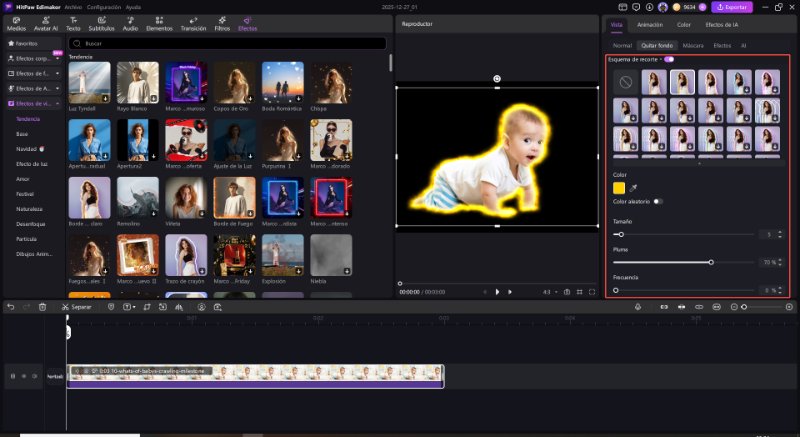Zoom in the timeline with plus icon
The height and width of the screenshot is (437, 800).
tap(789, 307)
